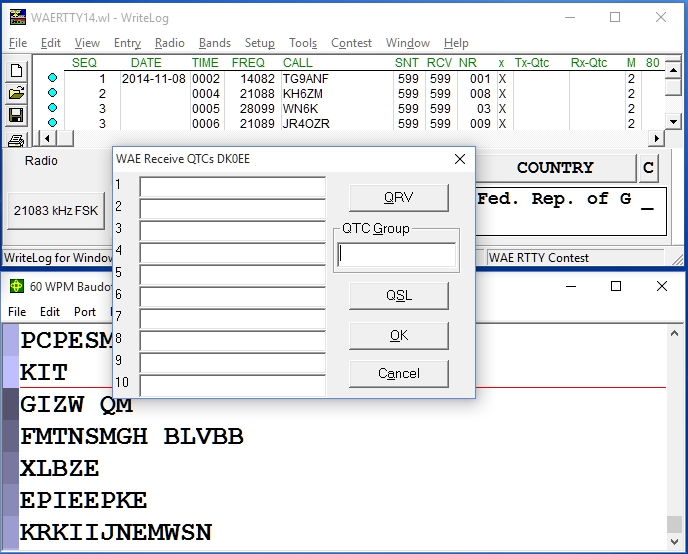
Task: Click the CALL column header
Action: [x=297, y=63]
